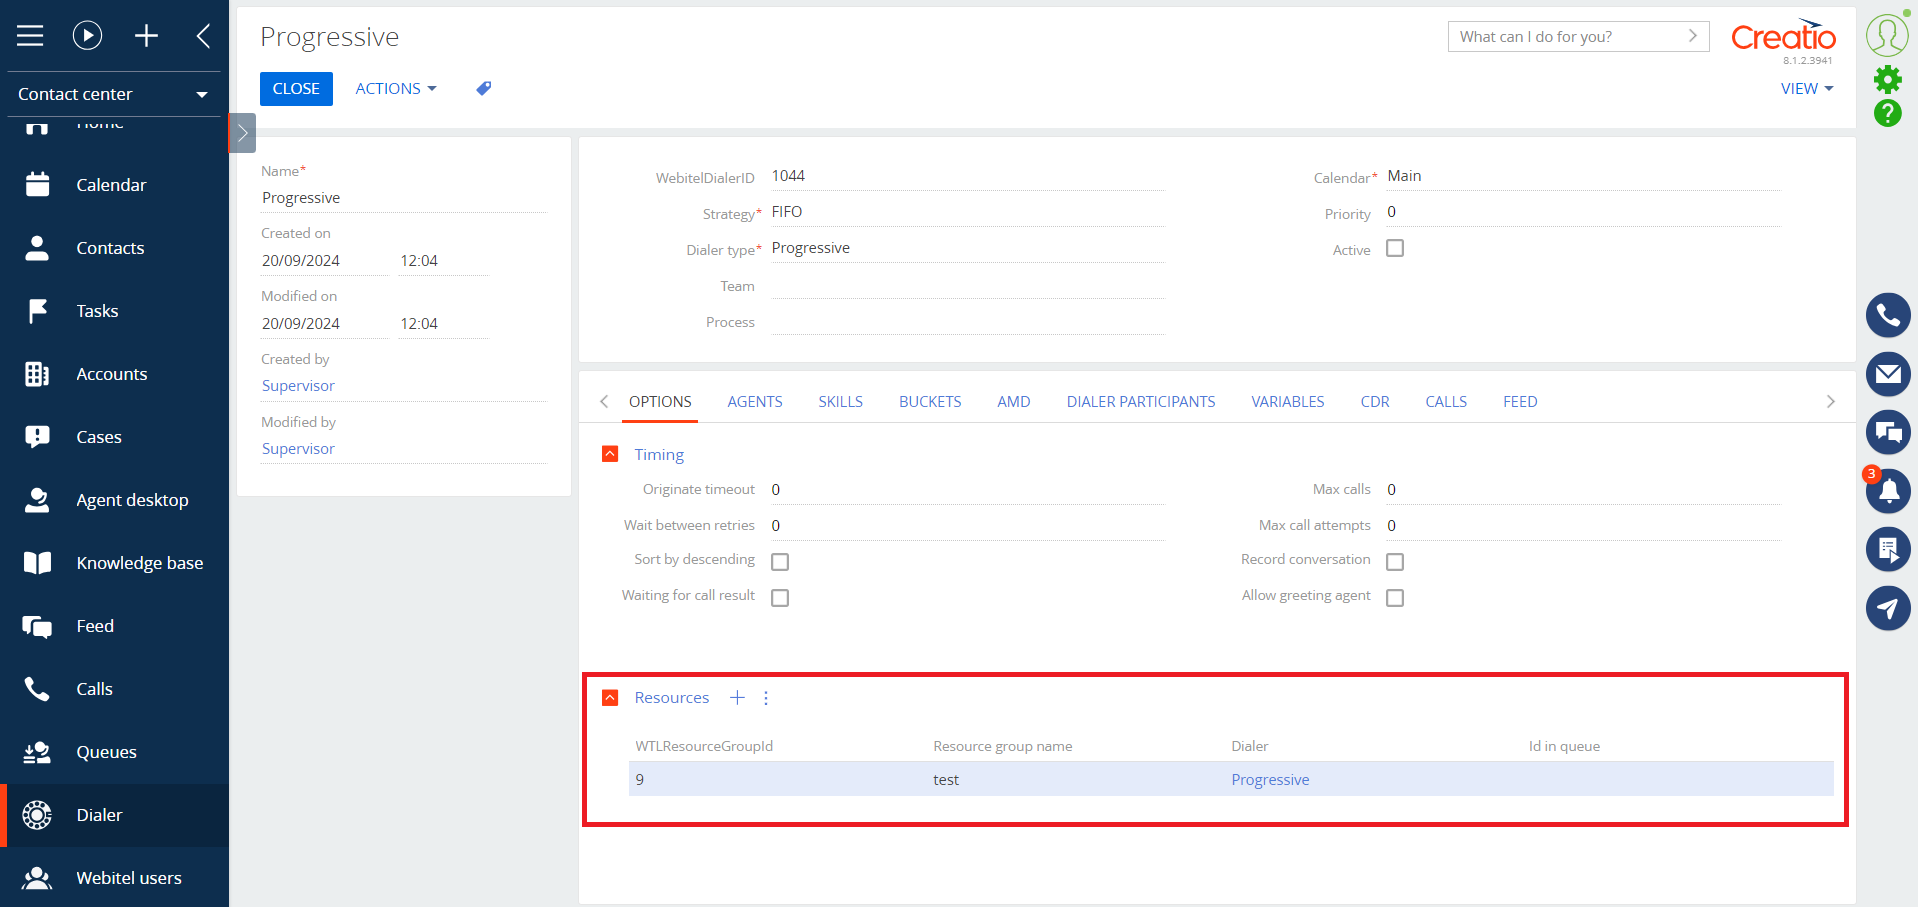Go to Dialer section in sidebar
Image resolution: width=1918 pixels, height=907 pixels.
point(114,815)
